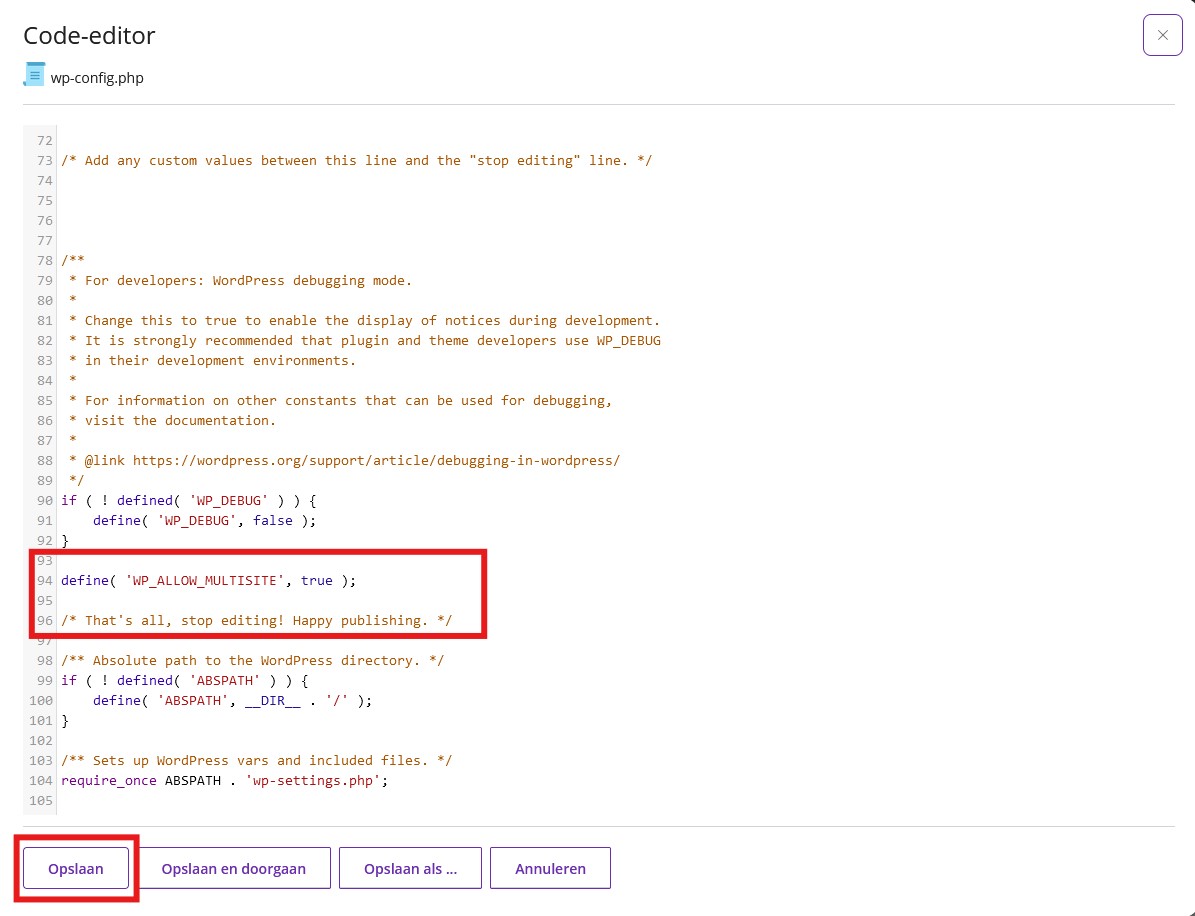
Task: Click the wp-config.php file icon
Action: pos(34,76)
